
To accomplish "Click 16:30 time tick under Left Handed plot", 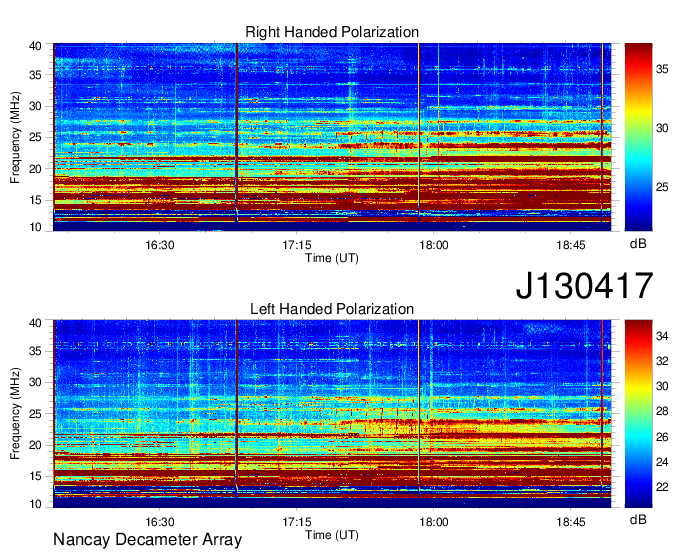I will coord(160,522).
